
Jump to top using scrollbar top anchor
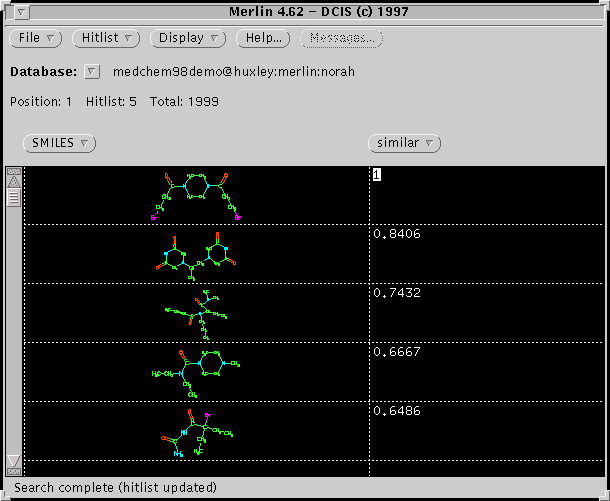(14, 171)
